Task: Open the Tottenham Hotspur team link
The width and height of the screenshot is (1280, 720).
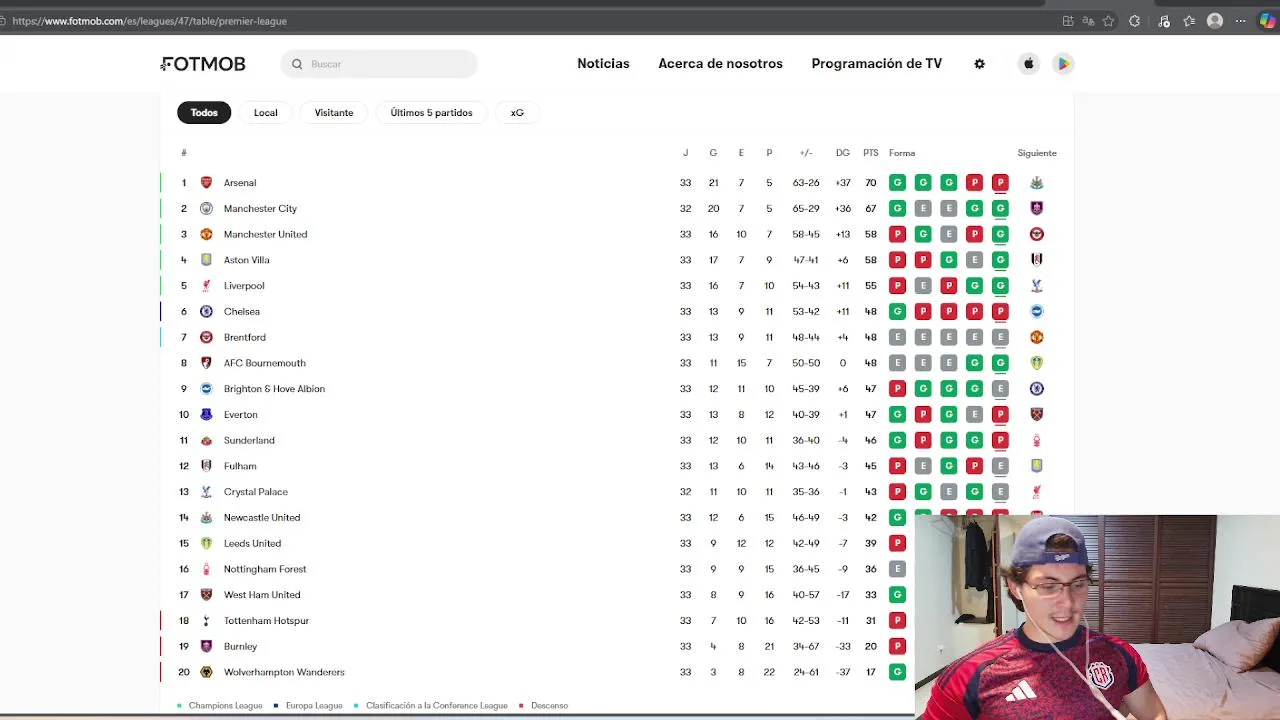Action: point(266,621)
